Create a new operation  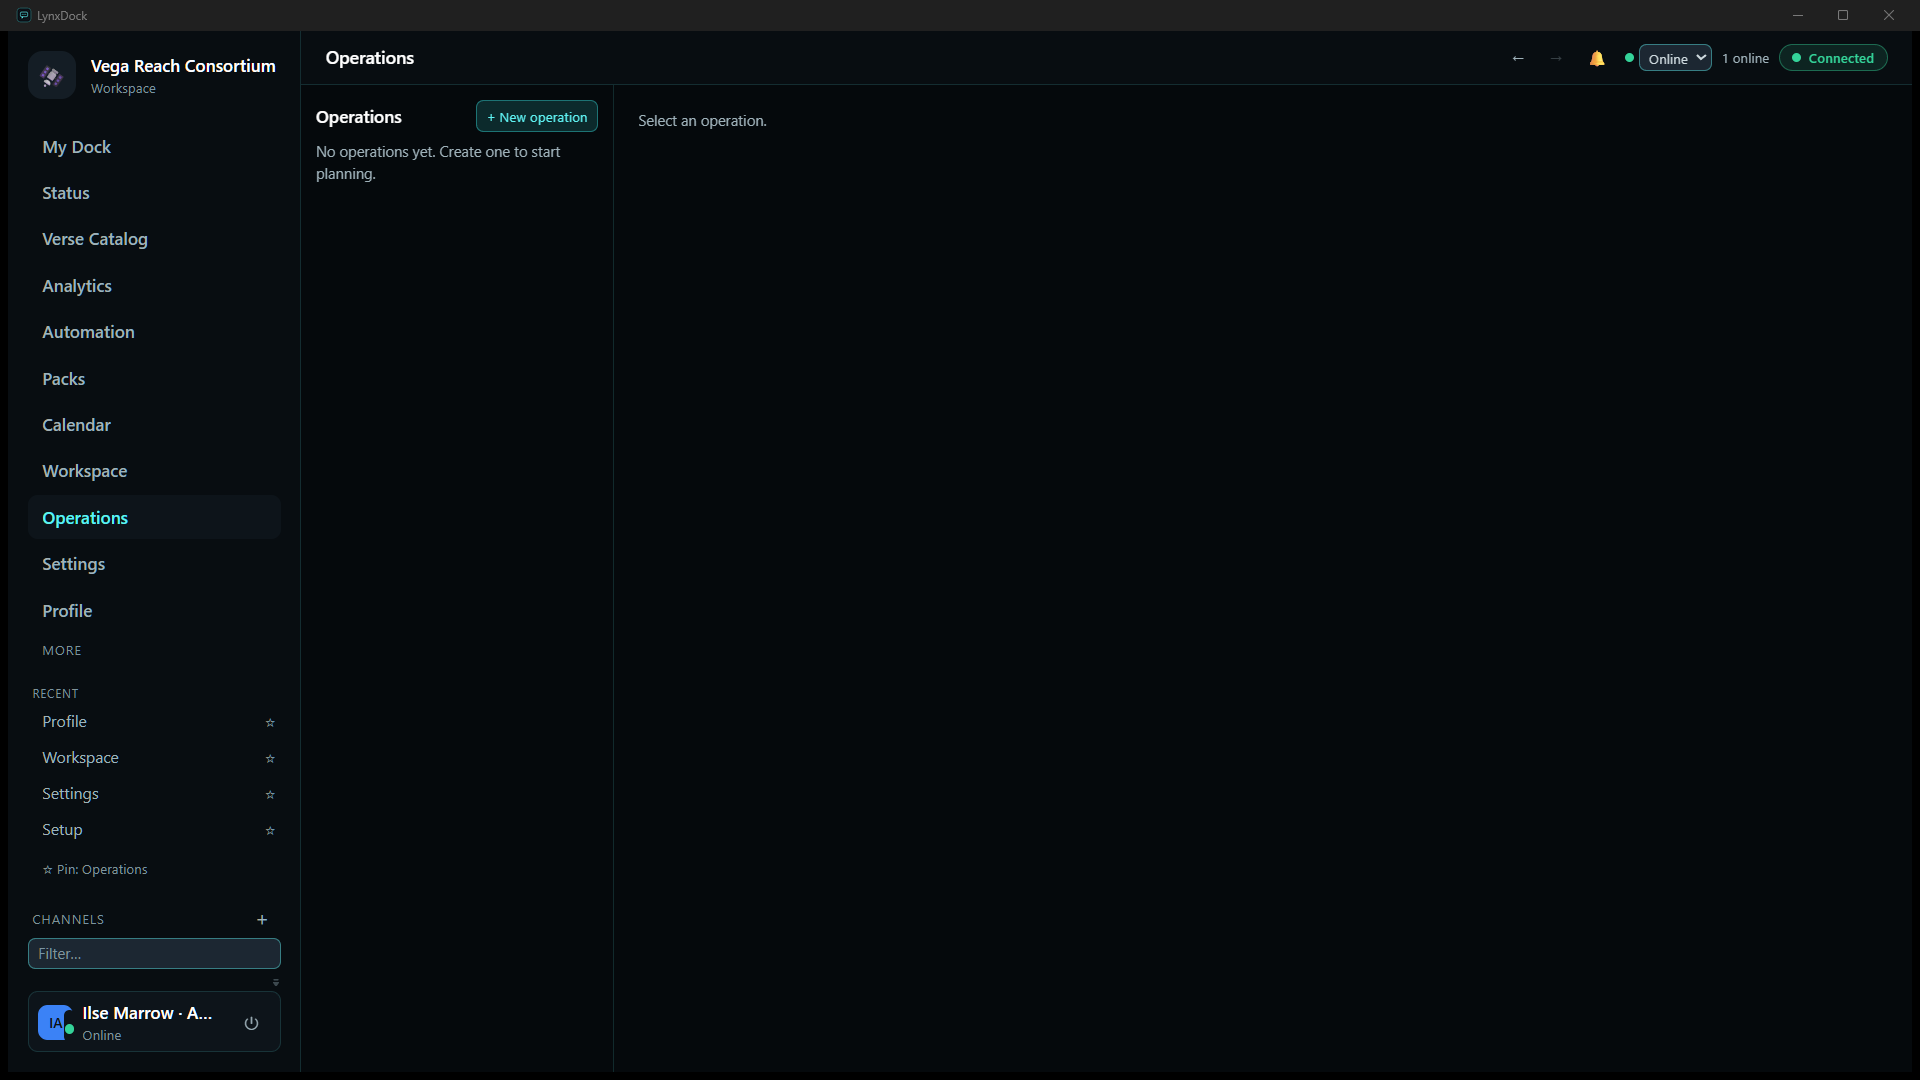pos(537,117)
